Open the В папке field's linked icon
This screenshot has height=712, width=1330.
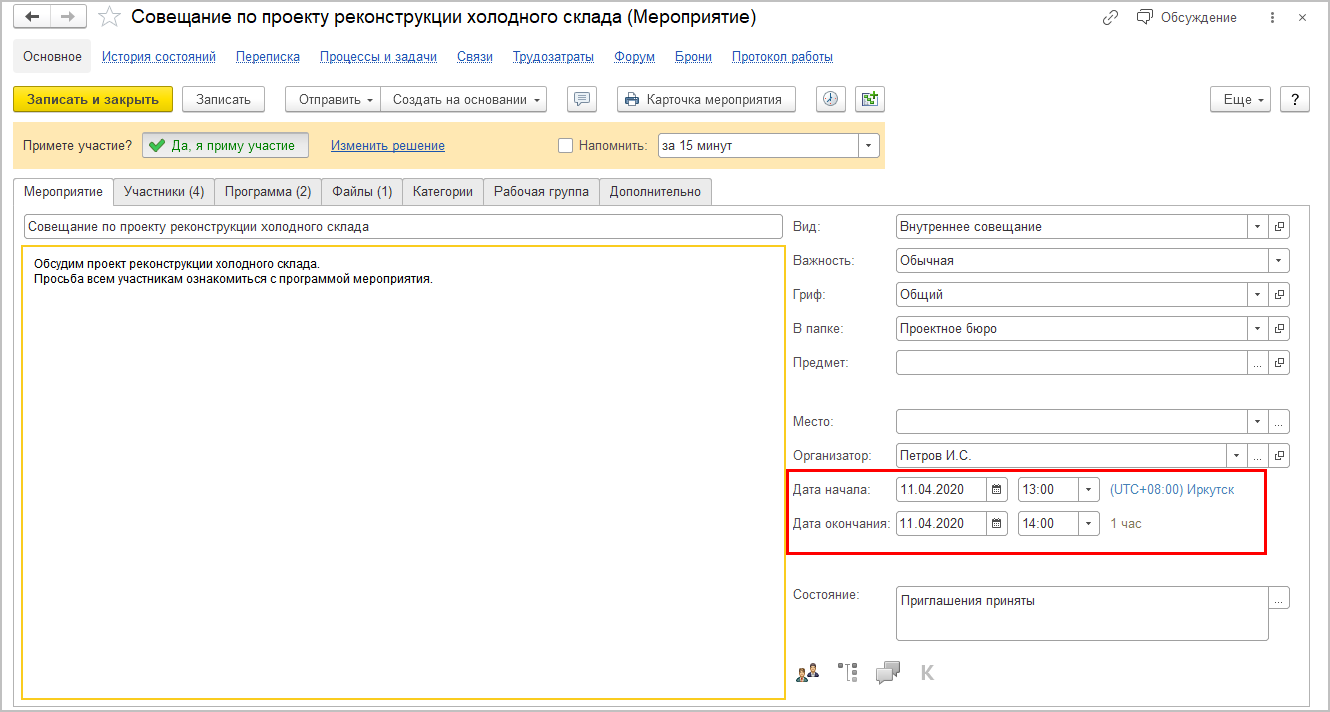pyautogui.click(x=1279, y=328)
